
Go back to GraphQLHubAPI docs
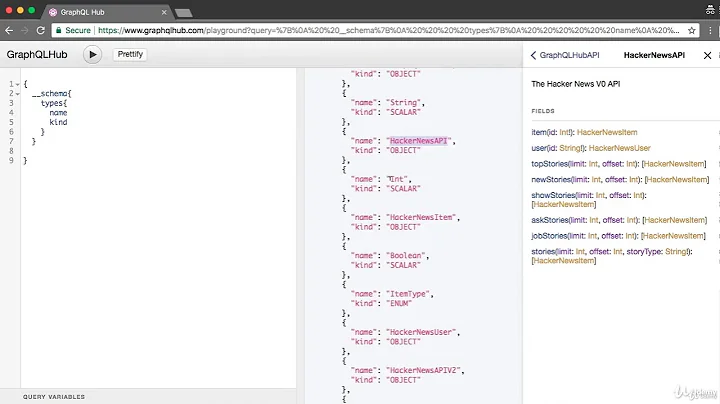(x=565, y=55)
